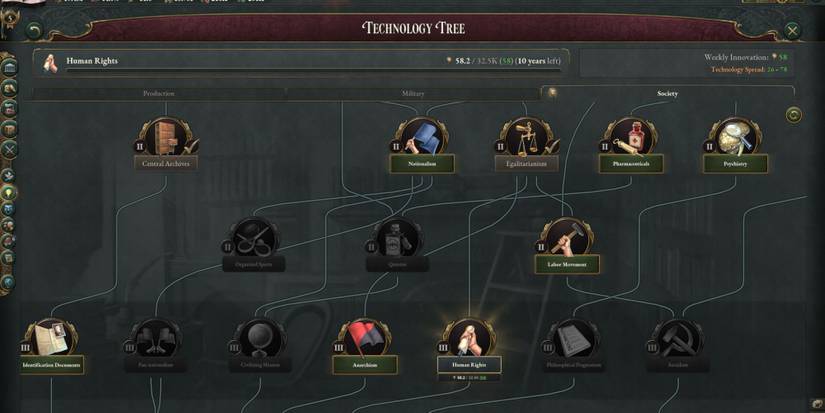Click the Human Rights research progress bar

tap(301, 61)
